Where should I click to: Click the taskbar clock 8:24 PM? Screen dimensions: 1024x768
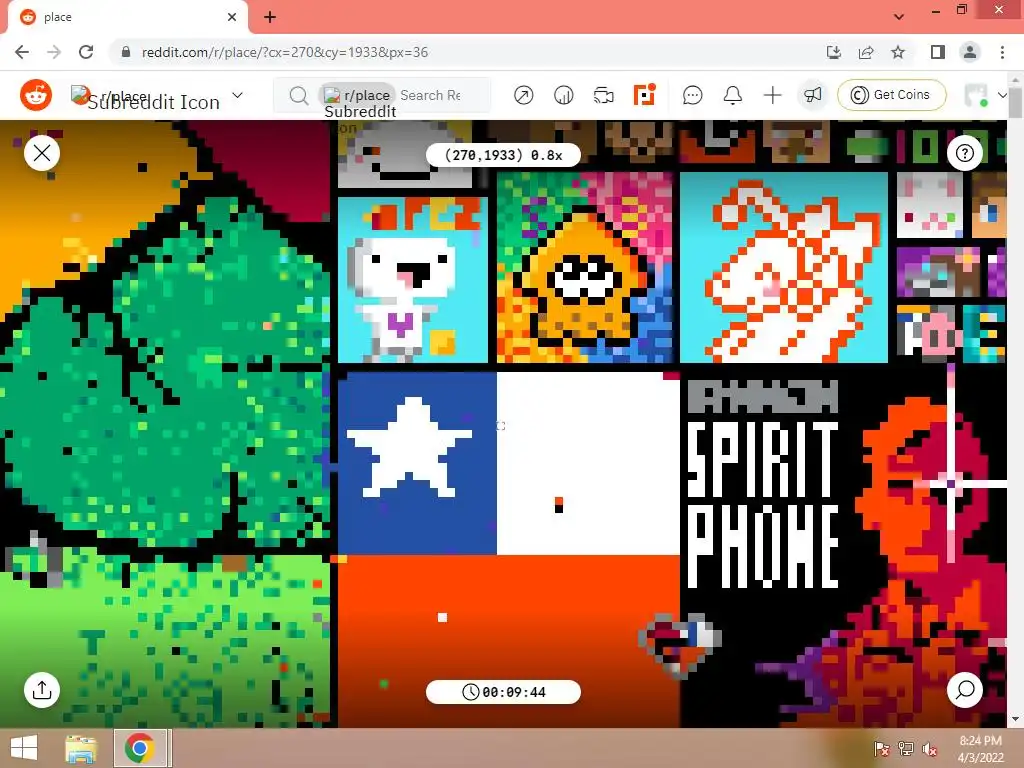(980, 748)
